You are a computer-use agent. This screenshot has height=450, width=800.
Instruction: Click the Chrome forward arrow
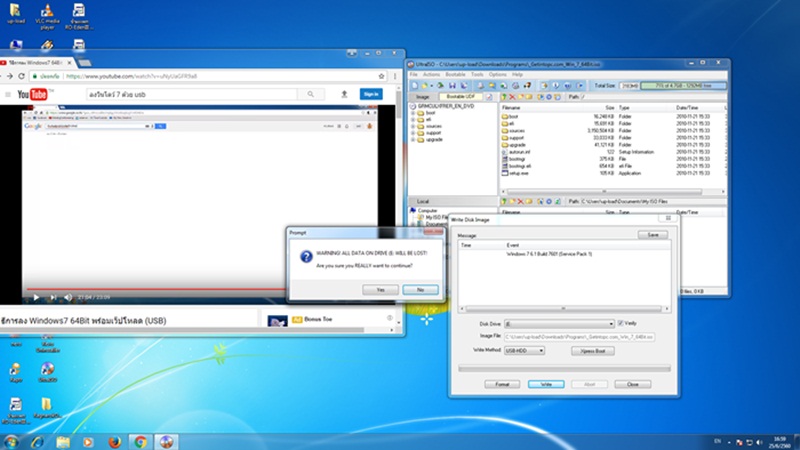tap(9, 76)
